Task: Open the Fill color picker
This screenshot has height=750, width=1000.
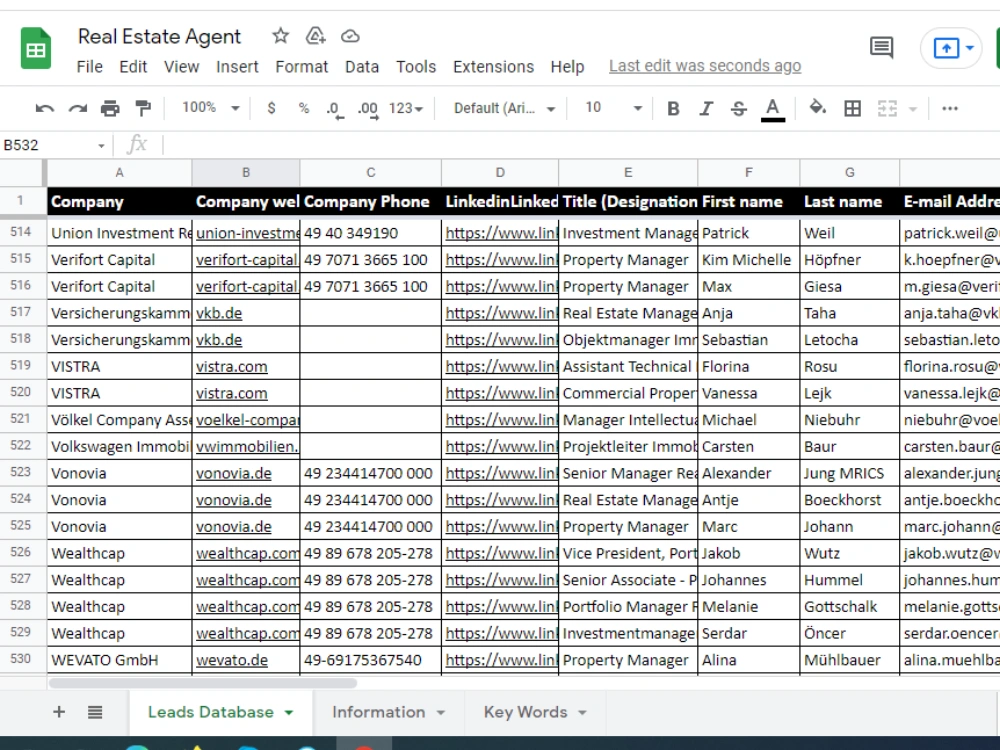Action: pos(817,107)
